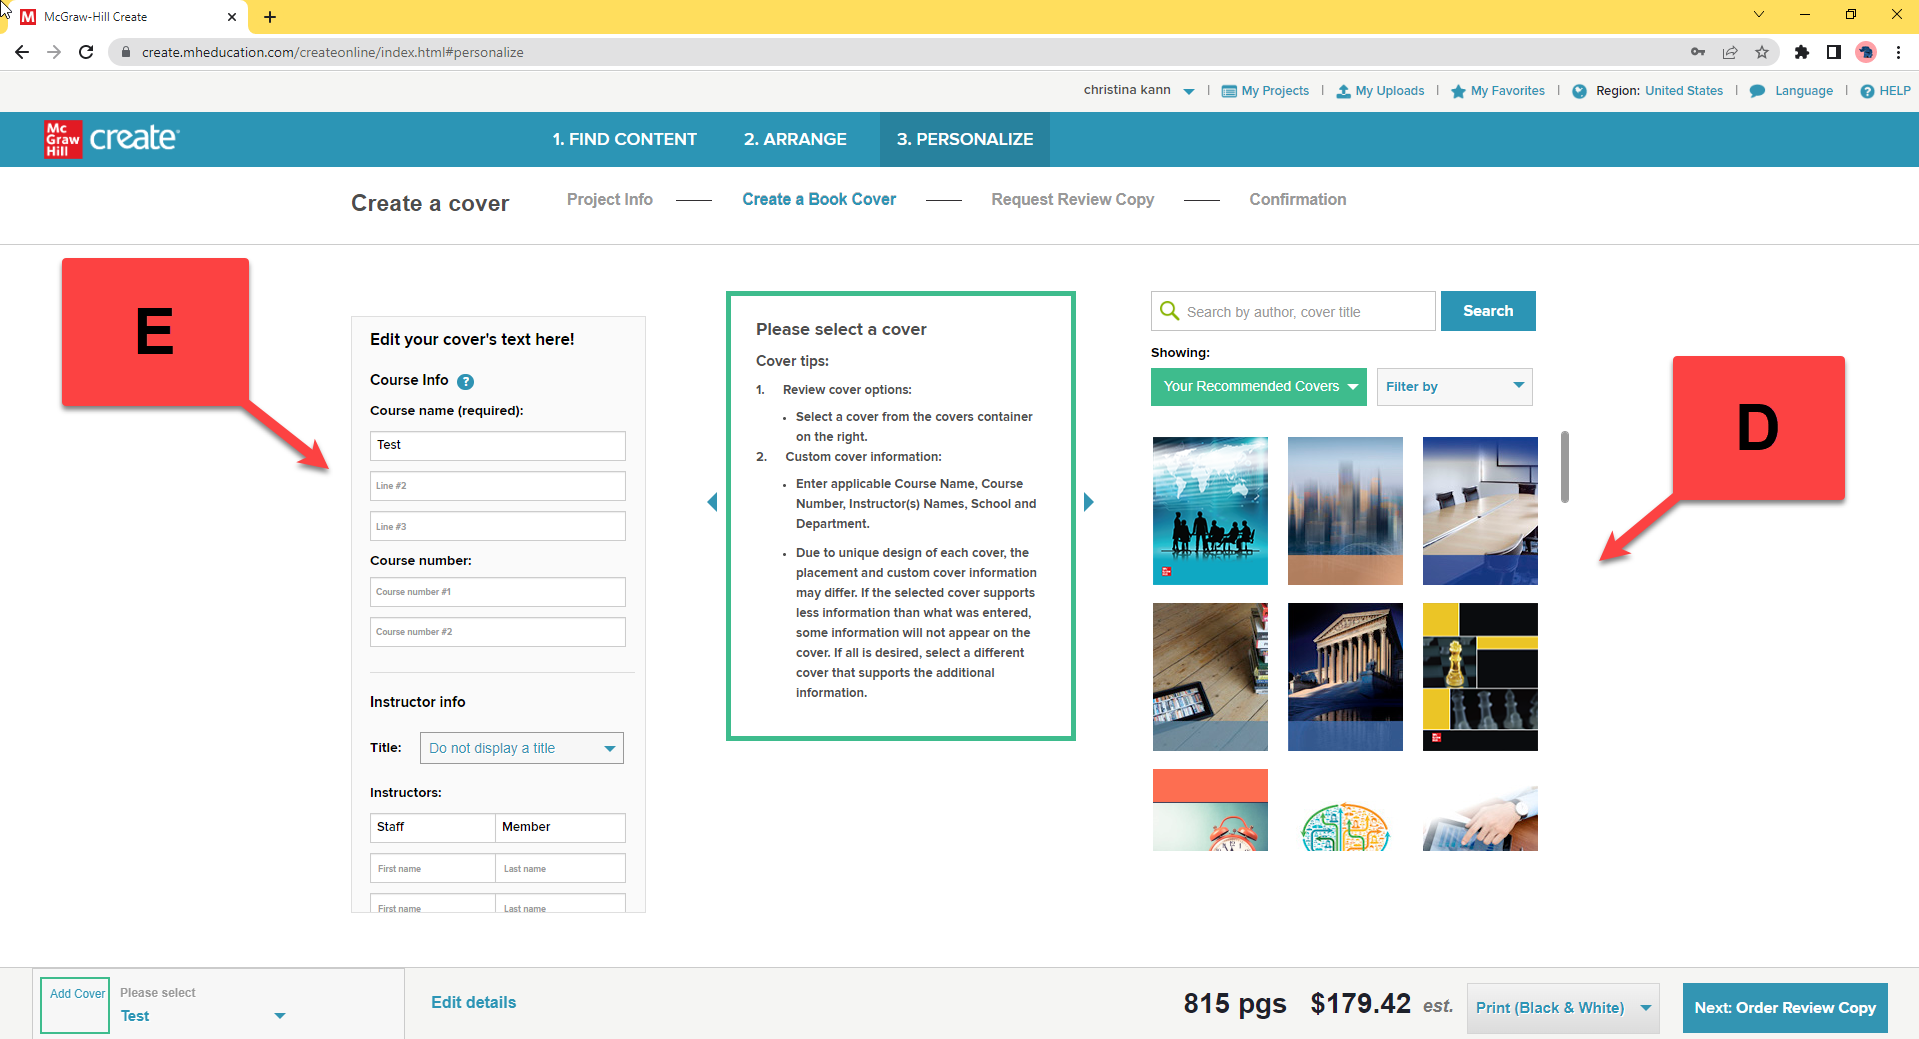Viewport: 1919px width, 1039px height.
Task: Click the cover list scrollbar
Action: click(1564, 467)
